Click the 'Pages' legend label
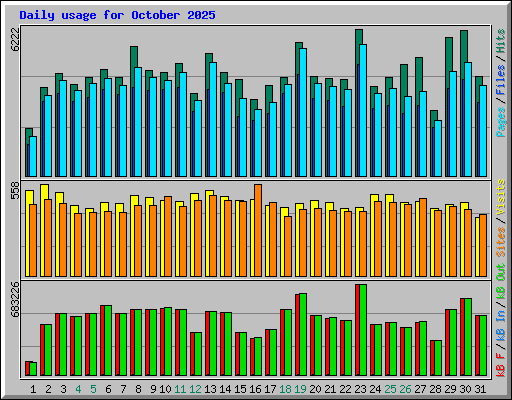 coord(500,122)
